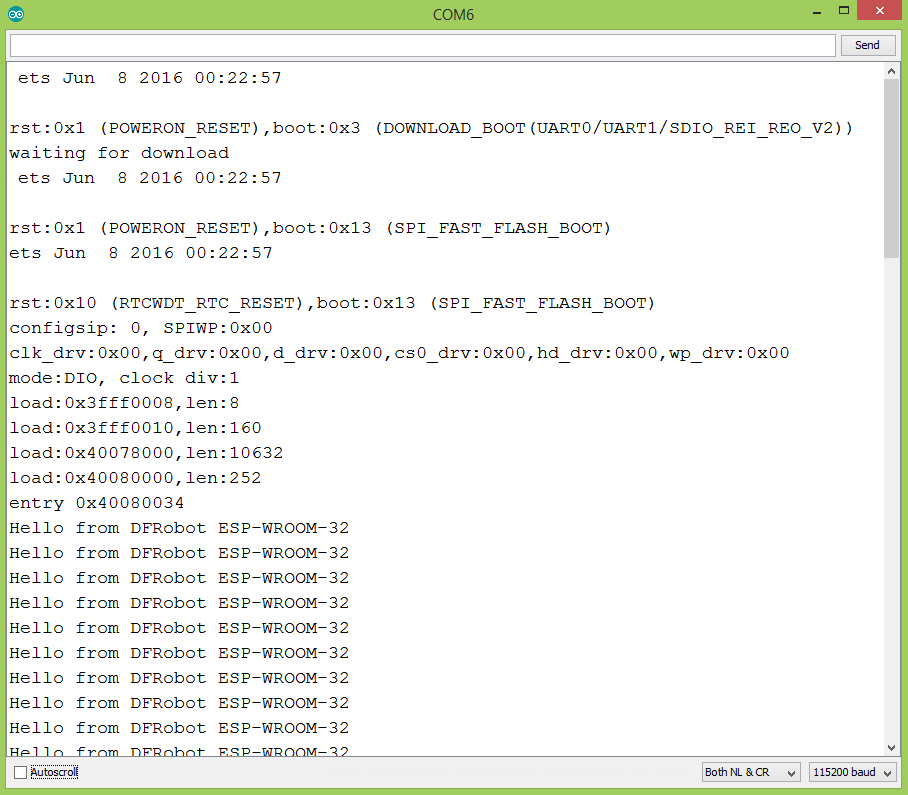Maximize the COM6 window
Screen dimensions: 908x795
843,11
